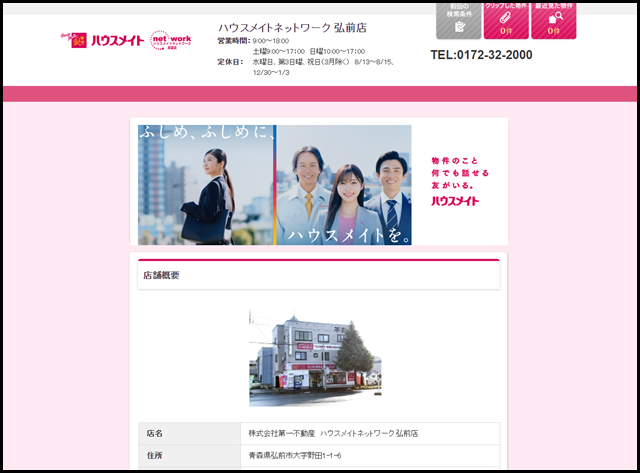640x473 pixels.
Task: Open the store building photo
Action: (x=316, y=358)
